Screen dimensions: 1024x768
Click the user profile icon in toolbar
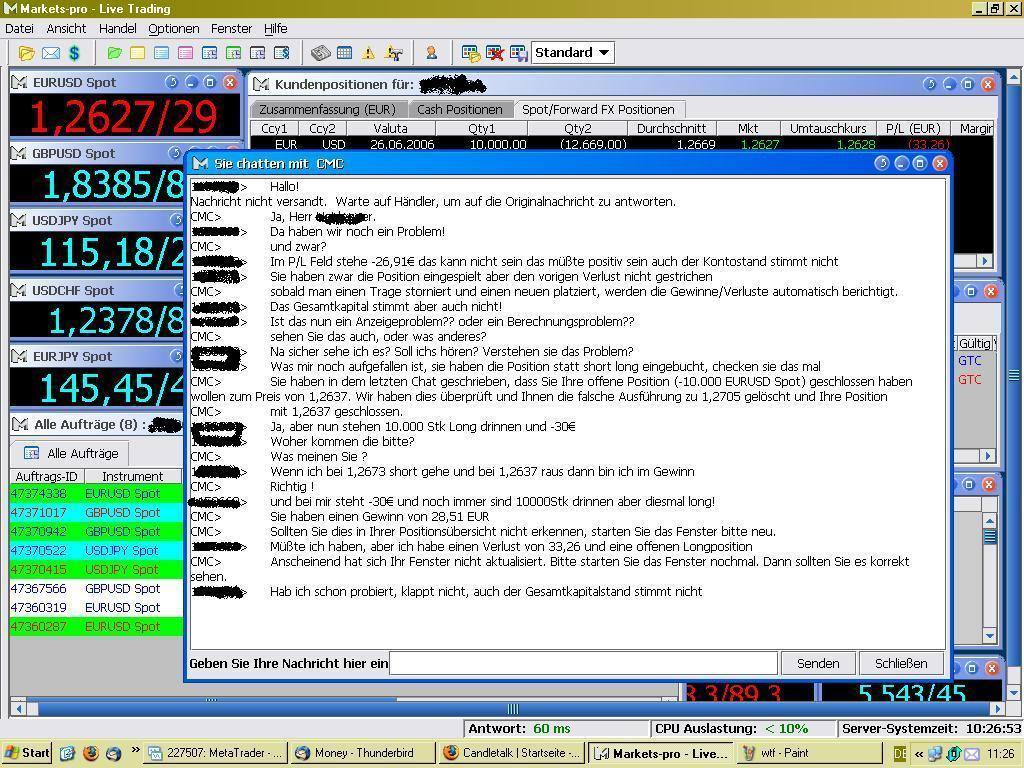point(432,53)
